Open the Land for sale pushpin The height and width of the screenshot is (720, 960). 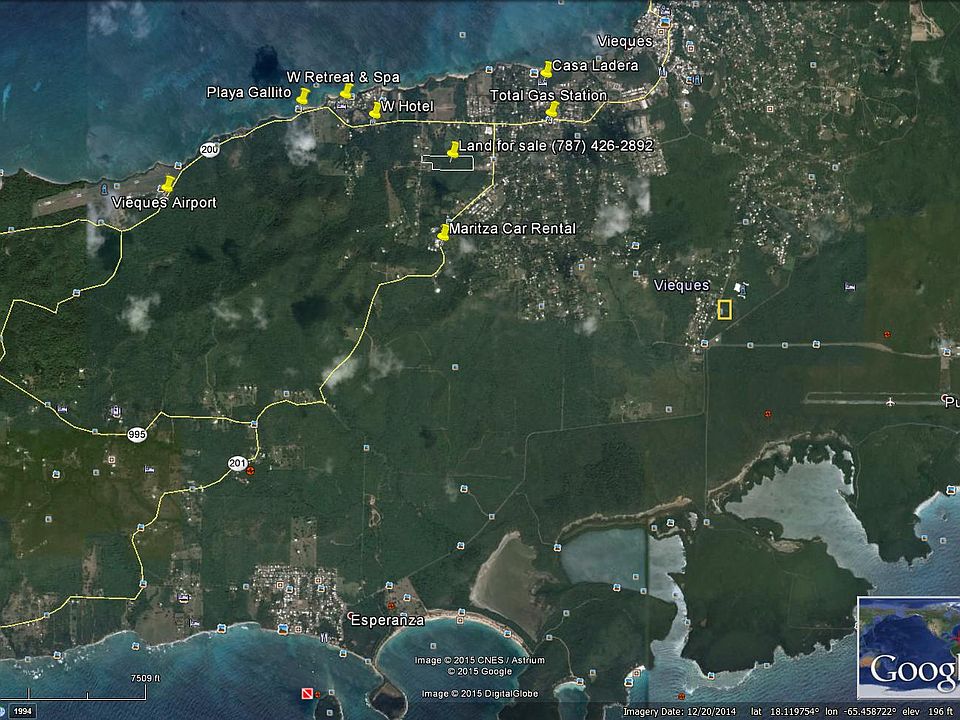coord(453,149)
